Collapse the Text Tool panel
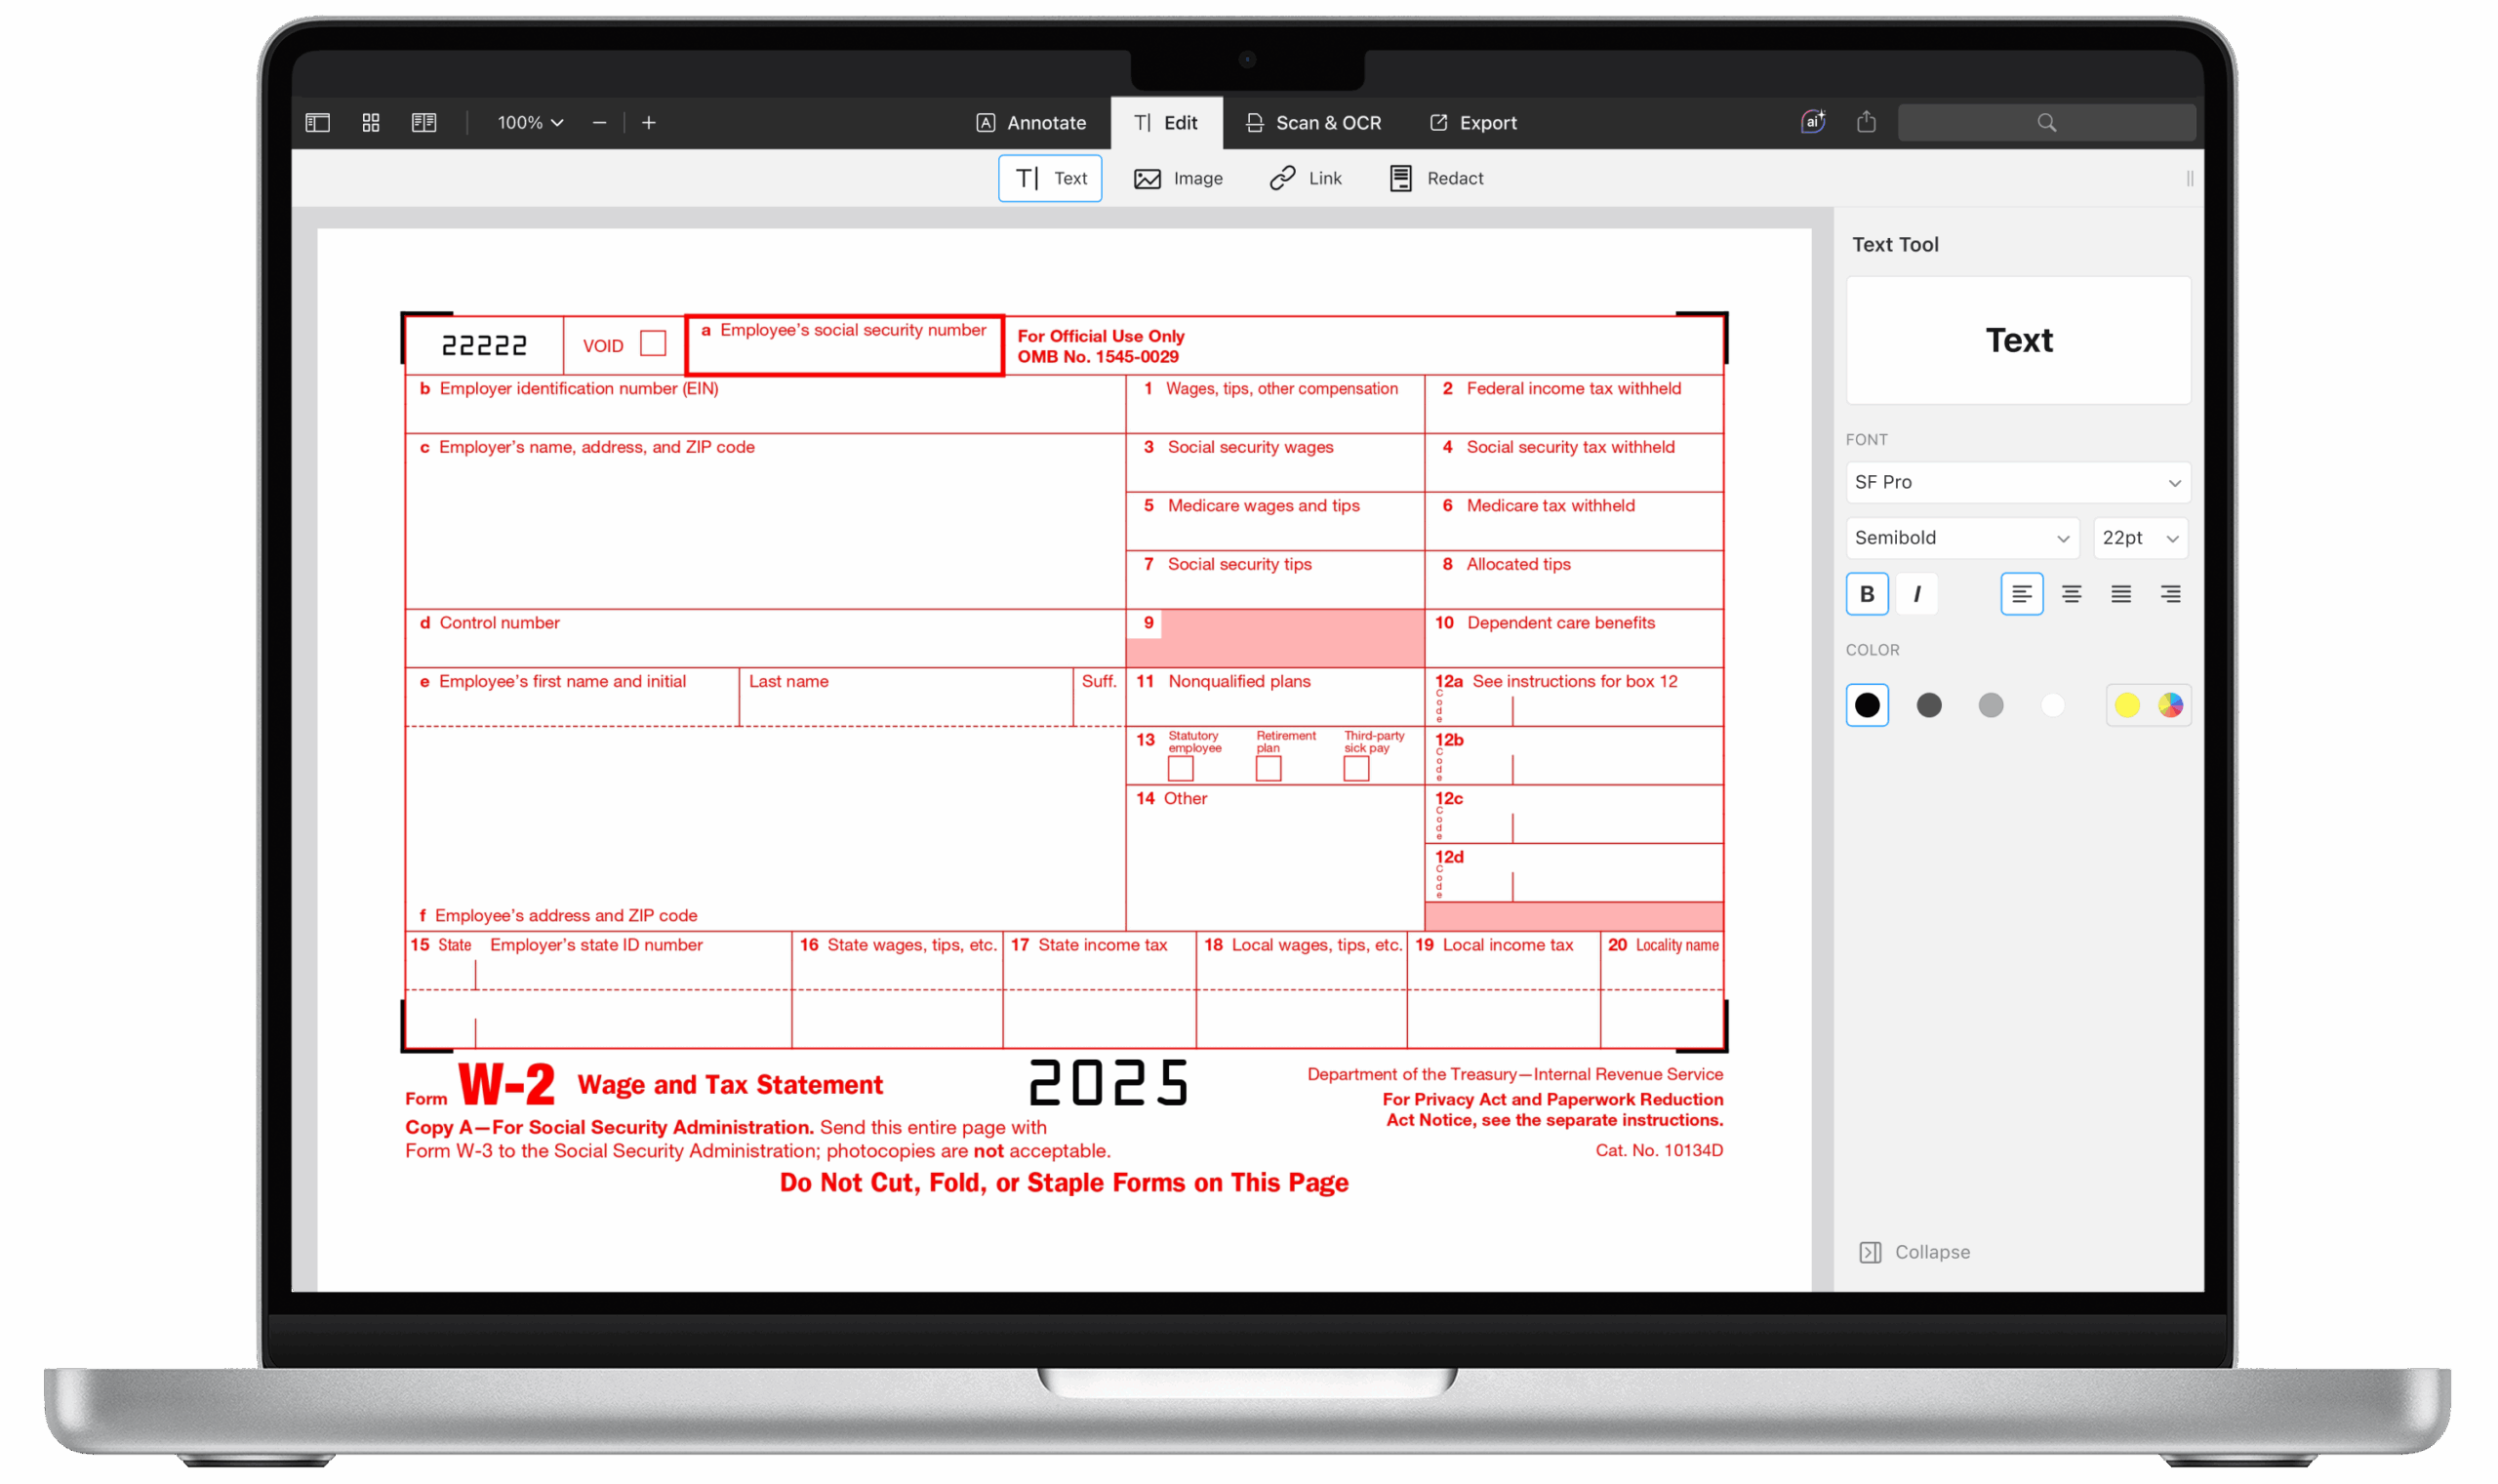Screen dimensions: 2498x1484 [1914, 1252]
